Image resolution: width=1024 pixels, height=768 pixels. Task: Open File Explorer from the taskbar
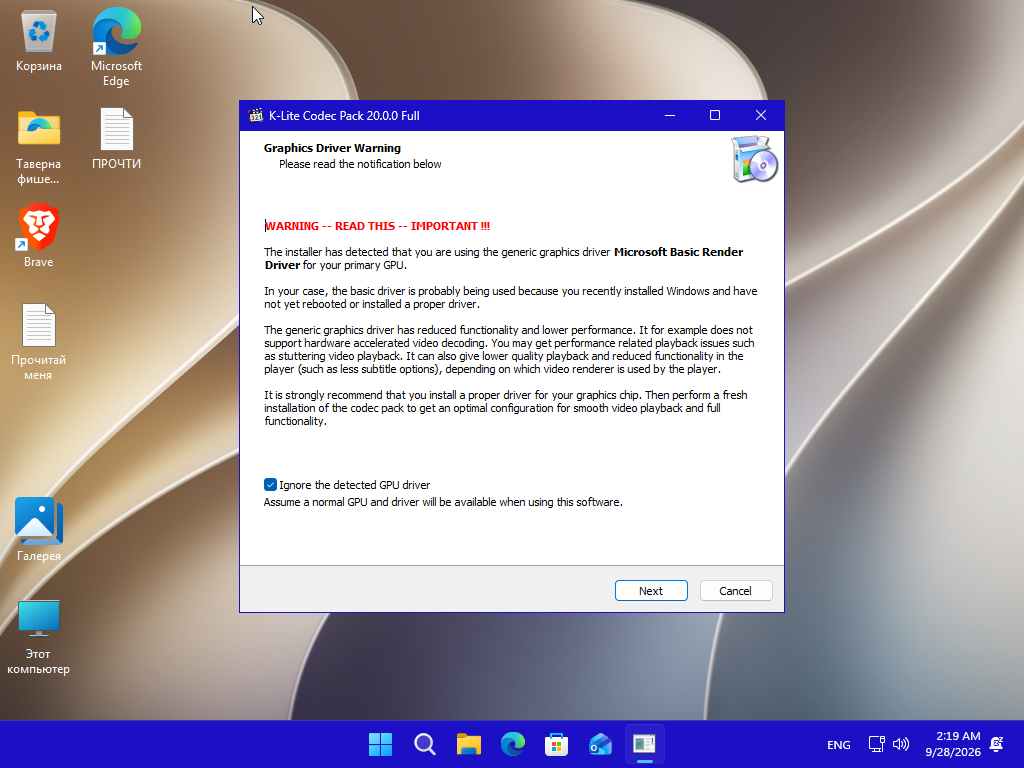tap(468, 744)
